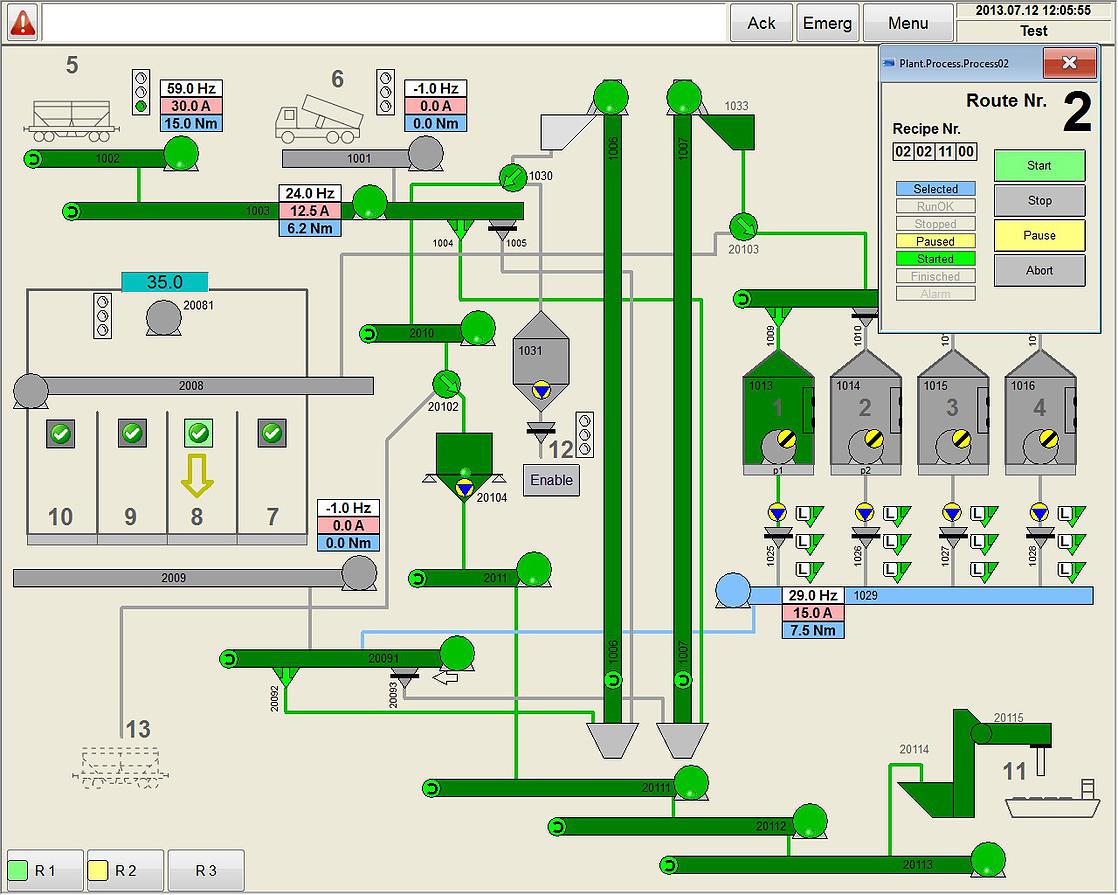This screenshot has width=1118, height=895.
Task: Click the motor of conveyor 1002
Action: point(181,153)
